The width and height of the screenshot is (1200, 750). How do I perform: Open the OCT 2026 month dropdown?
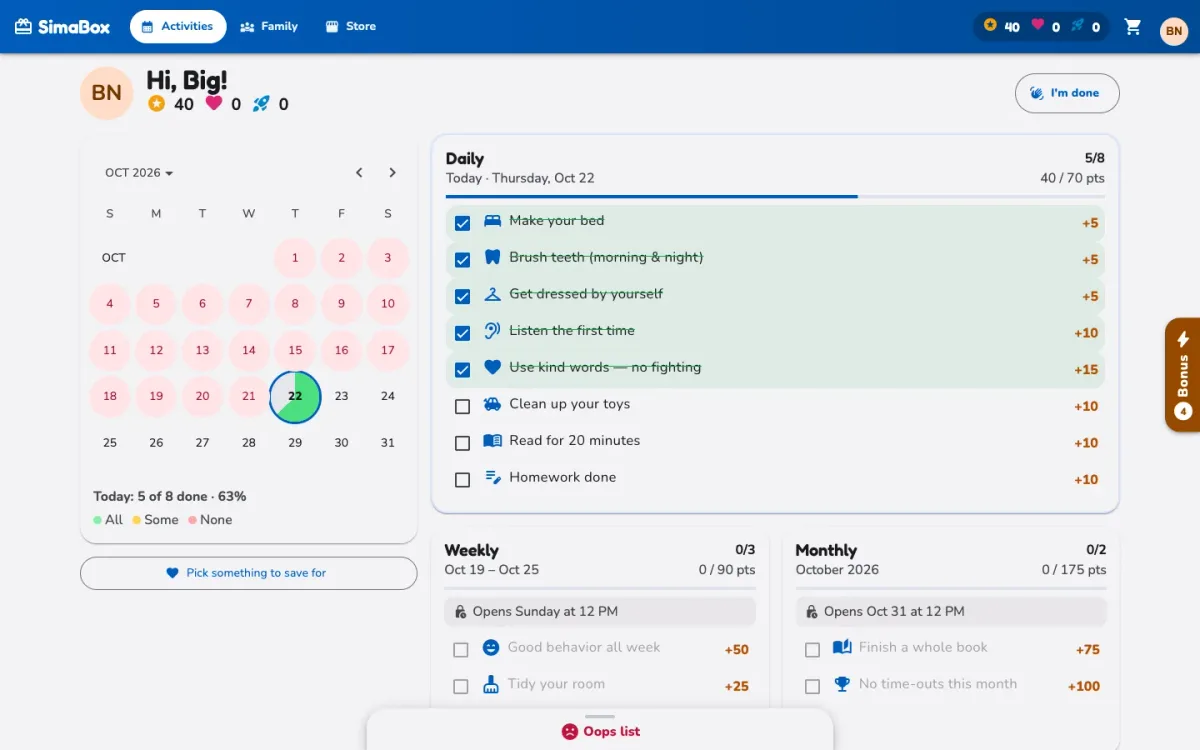(x=139, y=173)
